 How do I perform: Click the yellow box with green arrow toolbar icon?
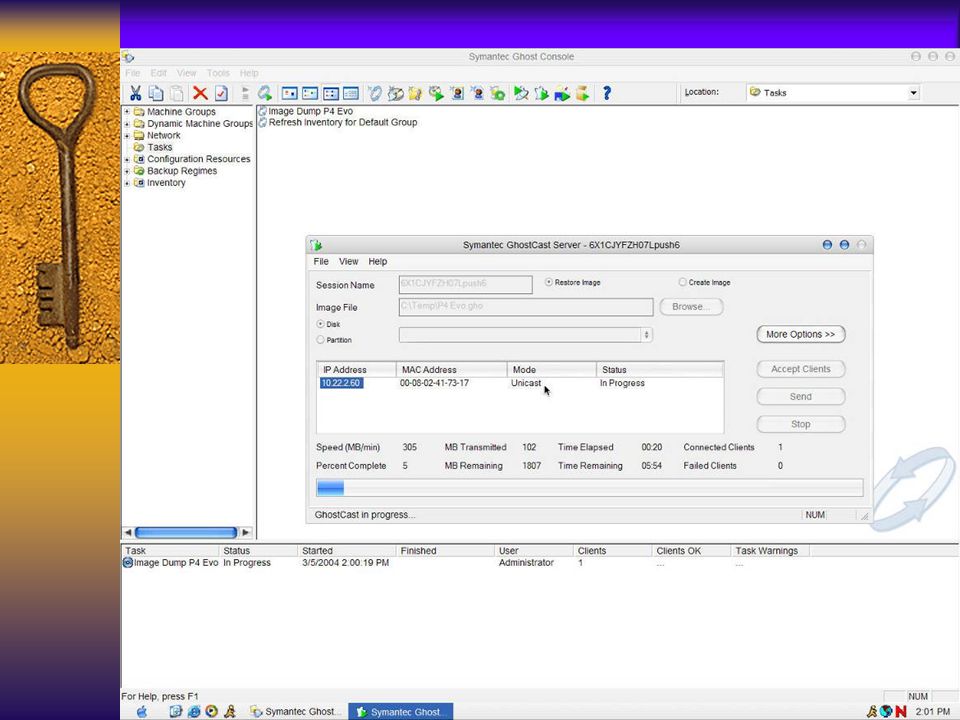[x=583, y=93]
